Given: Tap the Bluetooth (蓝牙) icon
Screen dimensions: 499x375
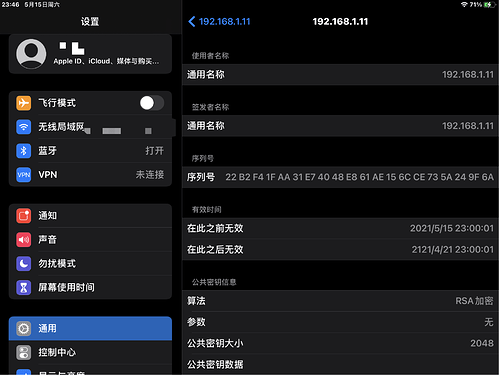Looking at the screenshot, I should (24, 151).
